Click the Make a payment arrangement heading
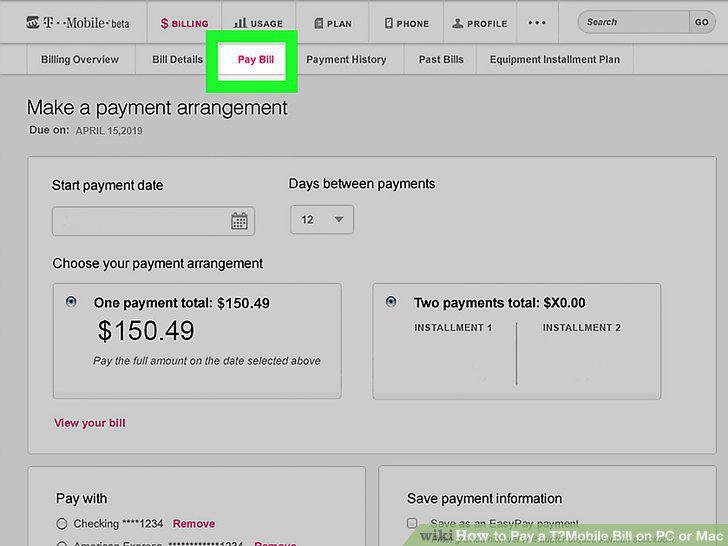728x546 pixels. tap(157, 108)
